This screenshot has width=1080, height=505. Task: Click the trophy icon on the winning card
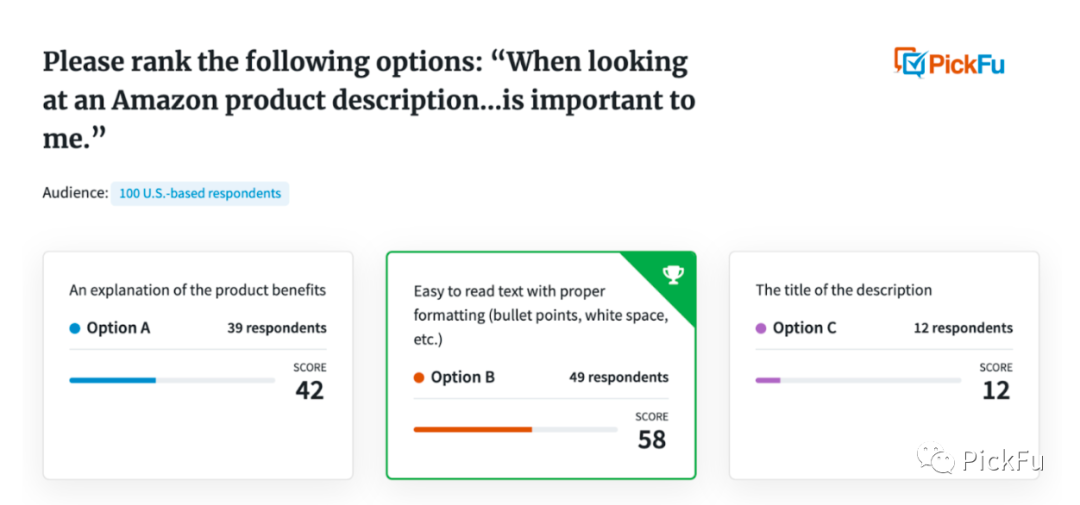coord(672,275)
